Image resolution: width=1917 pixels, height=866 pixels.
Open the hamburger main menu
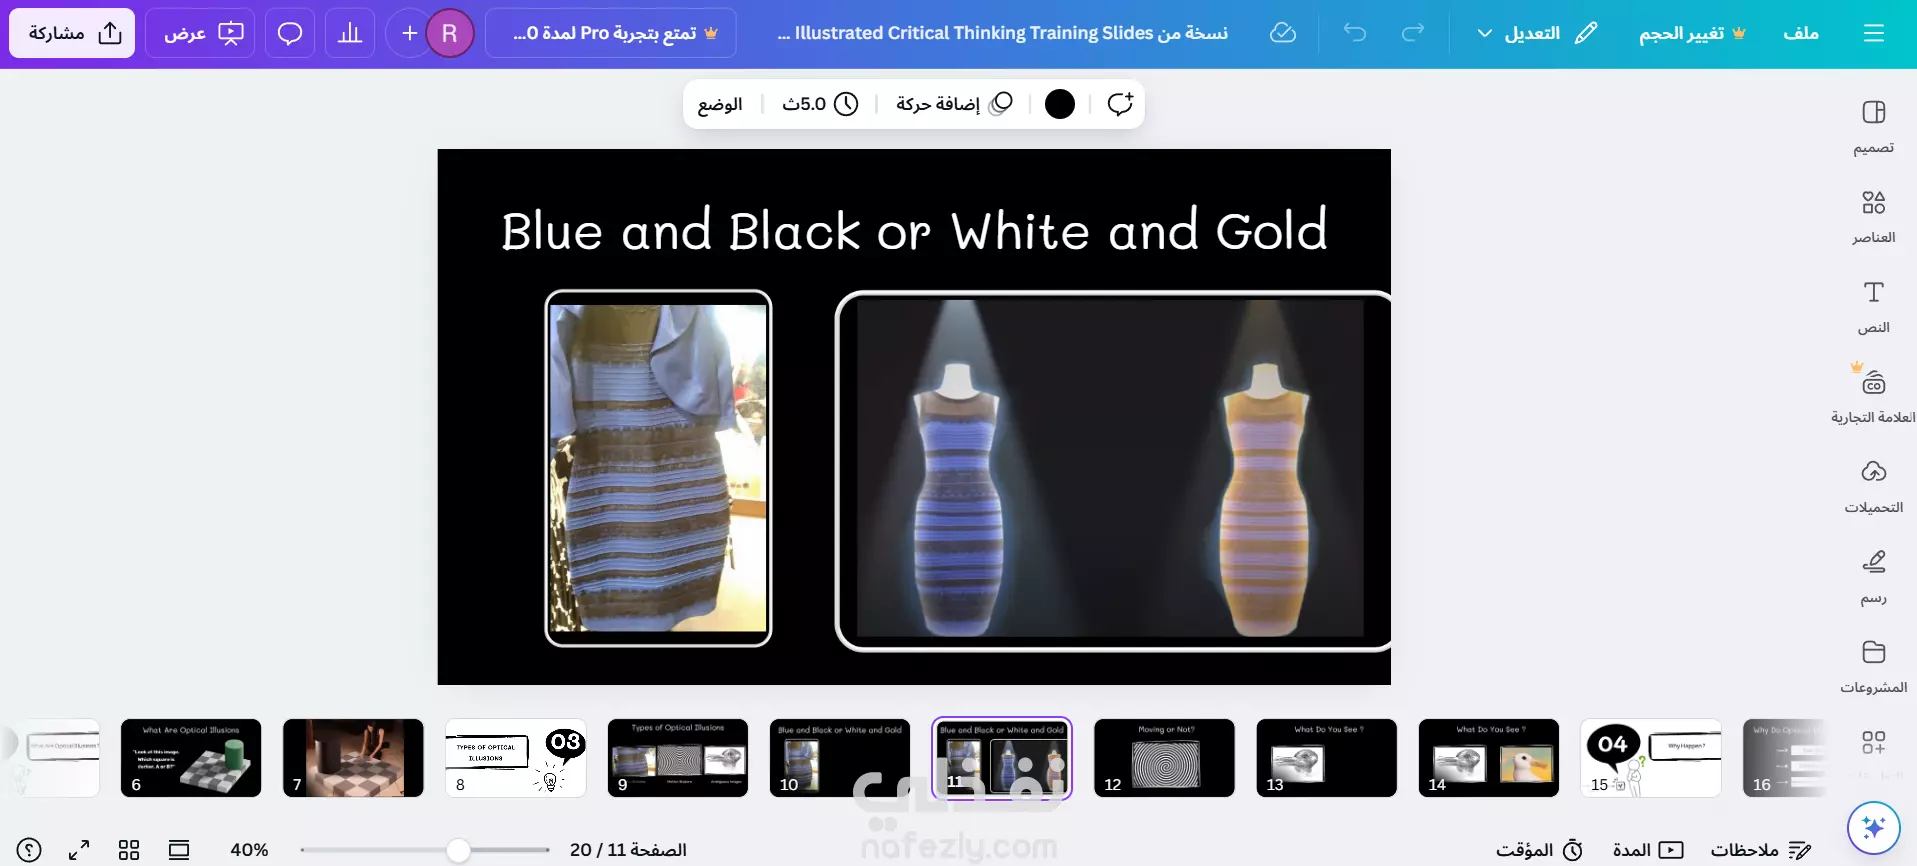tap(1874, 33)
